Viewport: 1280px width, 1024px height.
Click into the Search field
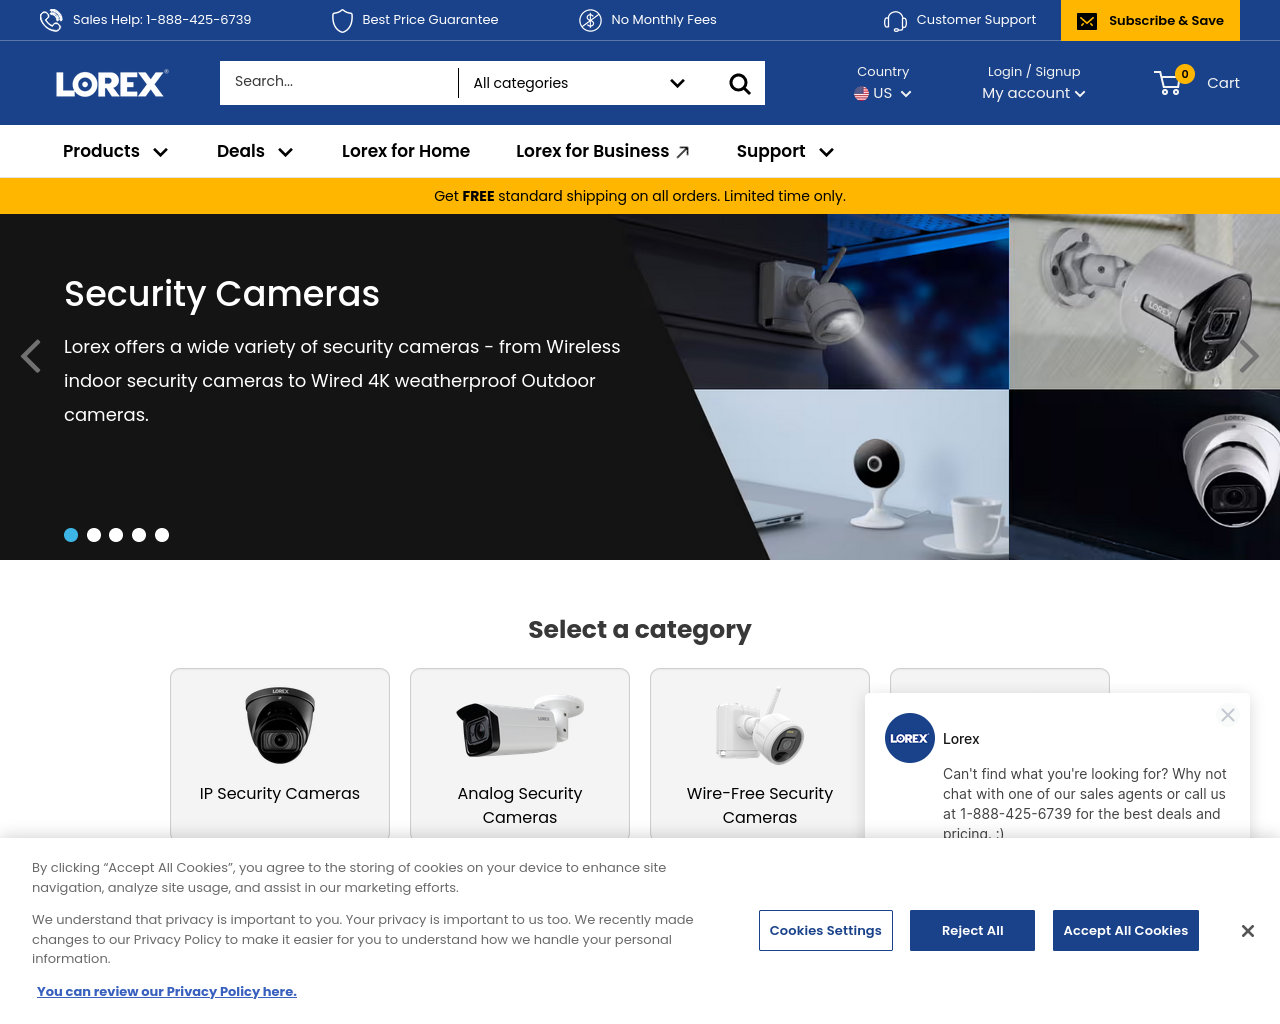[339, 83]
